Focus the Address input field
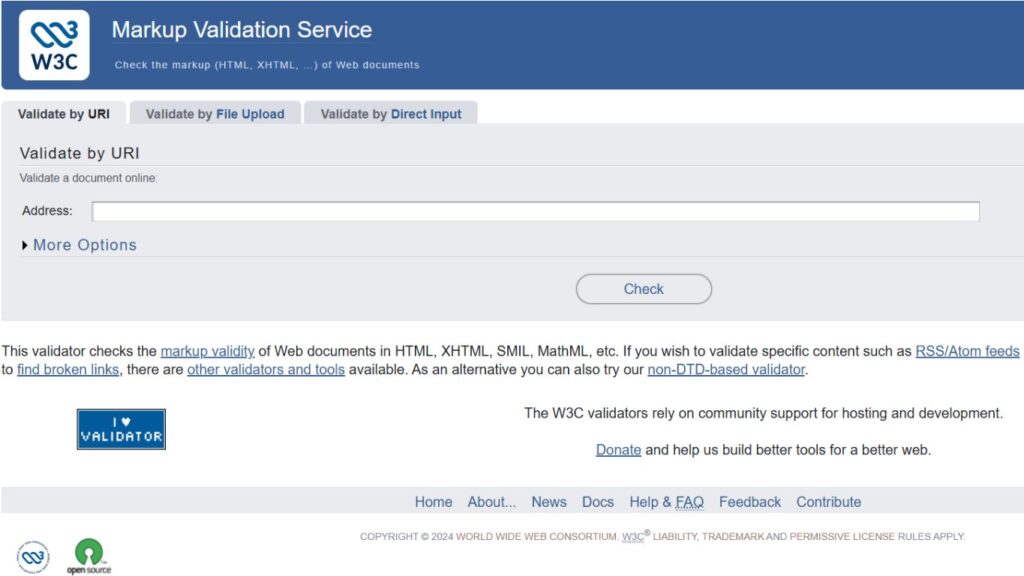 [535, 211]
